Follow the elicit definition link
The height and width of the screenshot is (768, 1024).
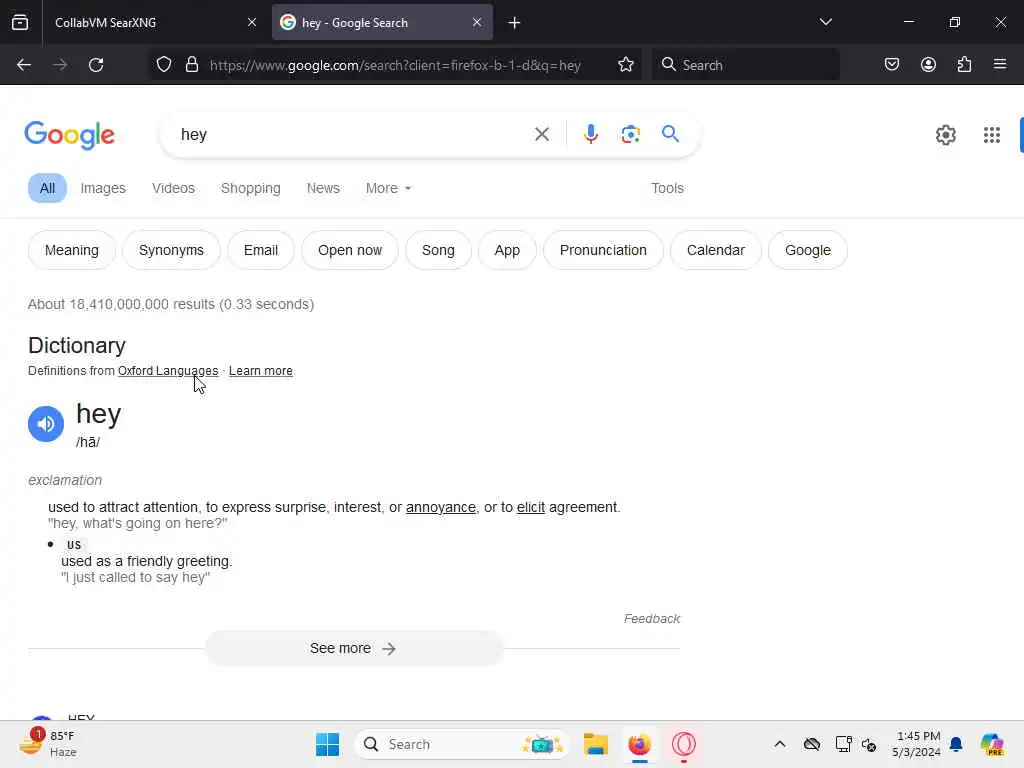coord(530,507)
